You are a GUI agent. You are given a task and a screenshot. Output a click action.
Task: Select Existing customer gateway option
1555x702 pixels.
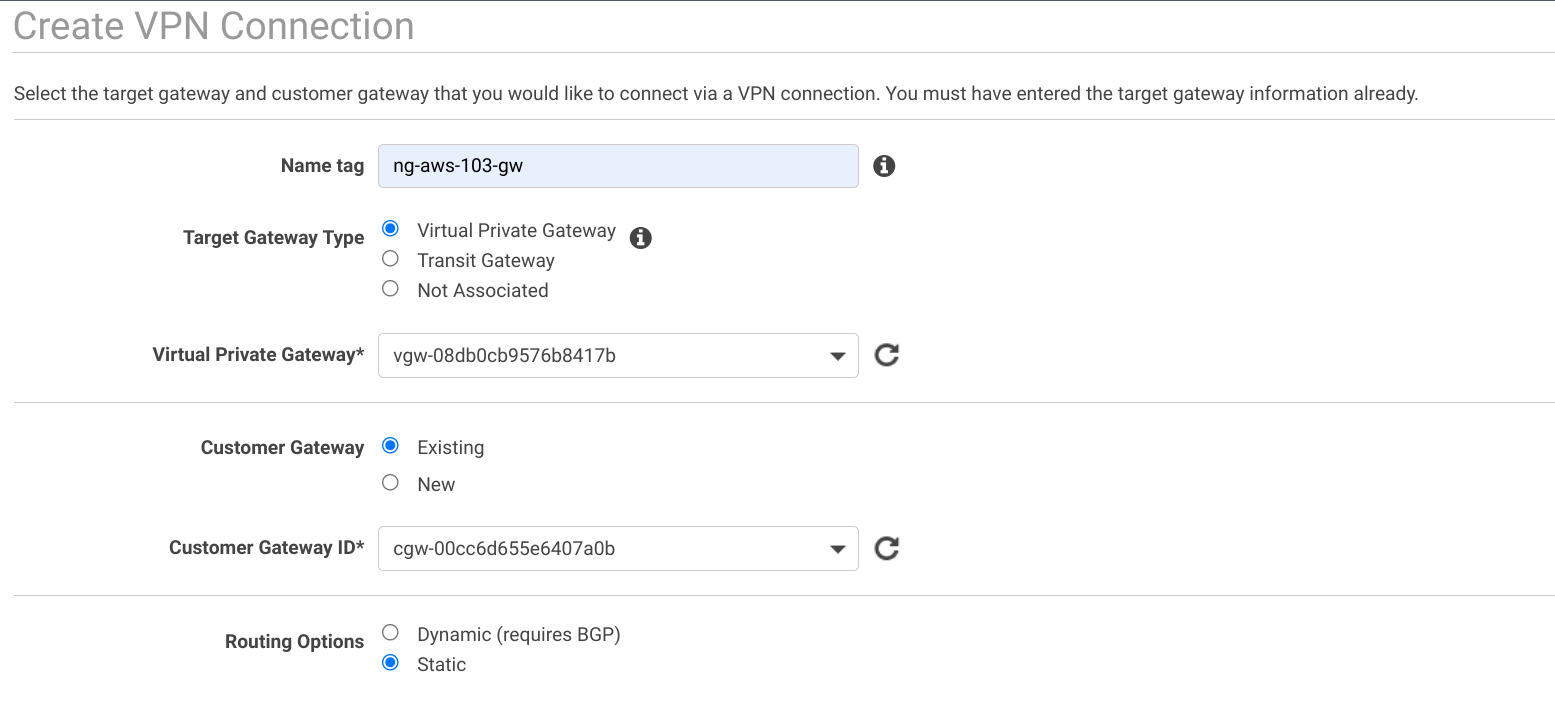[391, 446]
